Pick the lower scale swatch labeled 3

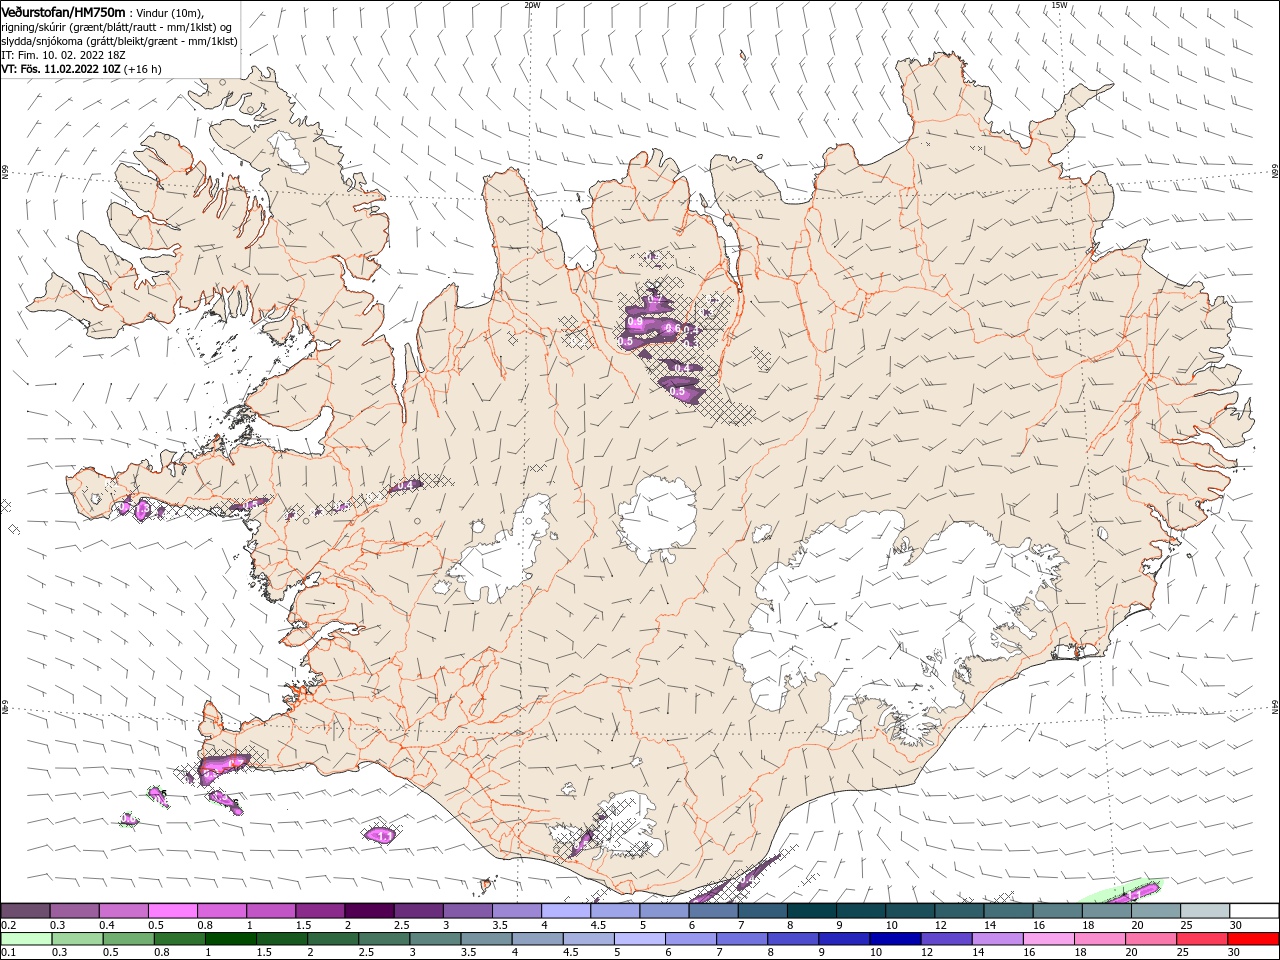tap(434, 939)
